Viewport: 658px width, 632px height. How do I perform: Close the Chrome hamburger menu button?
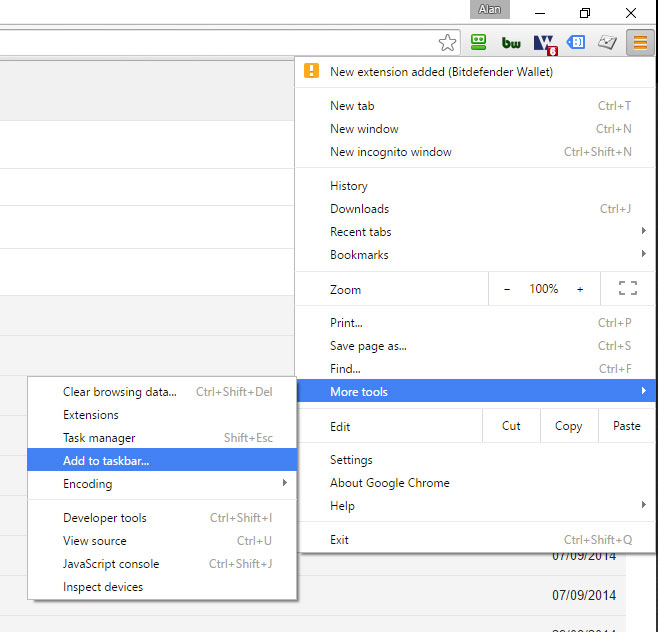pyautogui.click(x=640, y=42)
